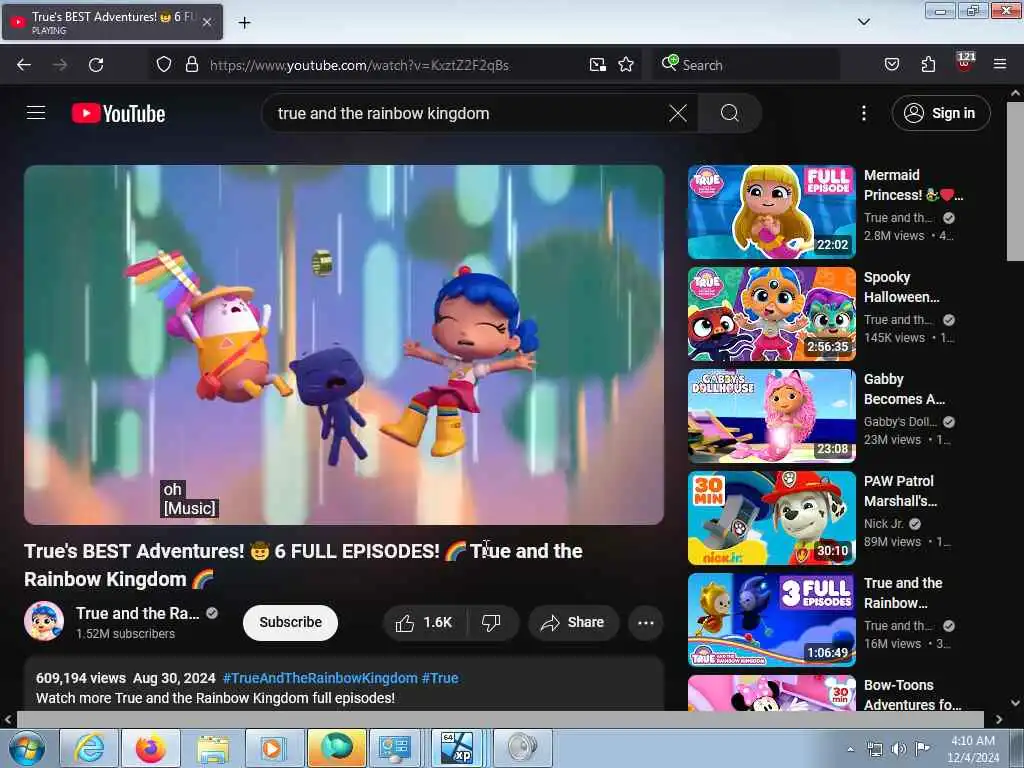Open PAW Patrol Marshall's video thumbnail
This screenshot has width=1024, height=768.
tap(771, 517)
